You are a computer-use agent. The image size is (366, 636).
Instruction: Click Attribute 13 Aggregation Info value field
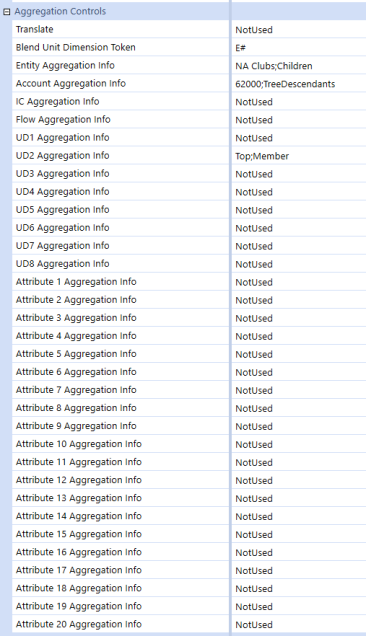(299, 498)
